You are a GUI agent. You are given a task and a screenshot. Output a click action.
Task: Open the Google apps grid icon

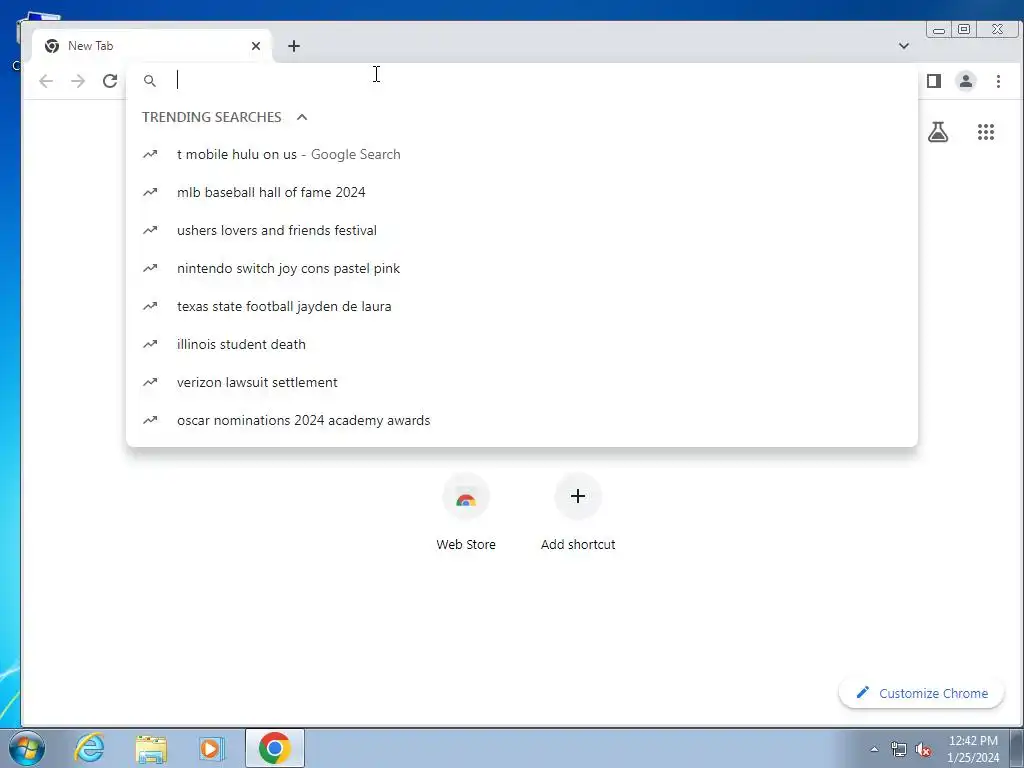pos(985,133)
